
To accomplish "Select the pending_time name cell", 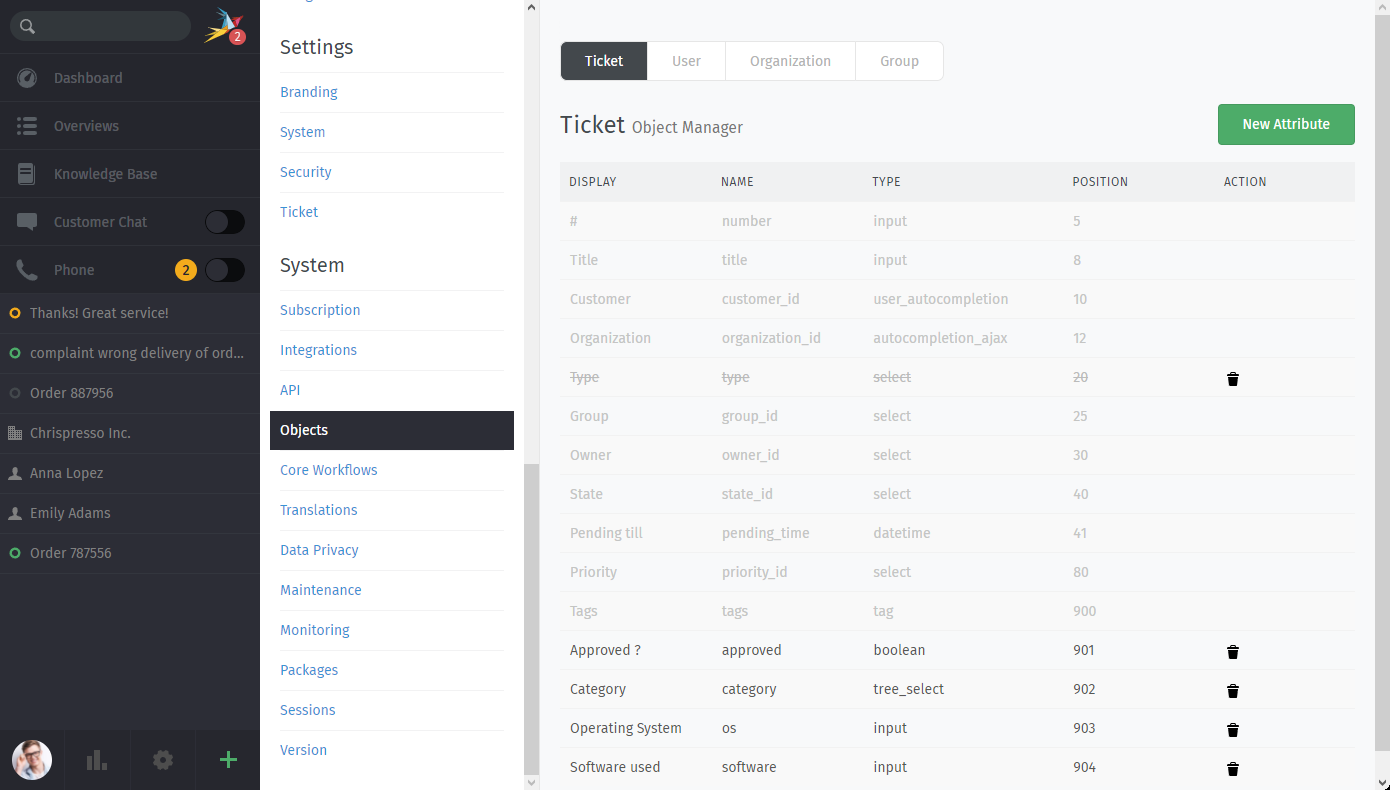I will 766,533.
